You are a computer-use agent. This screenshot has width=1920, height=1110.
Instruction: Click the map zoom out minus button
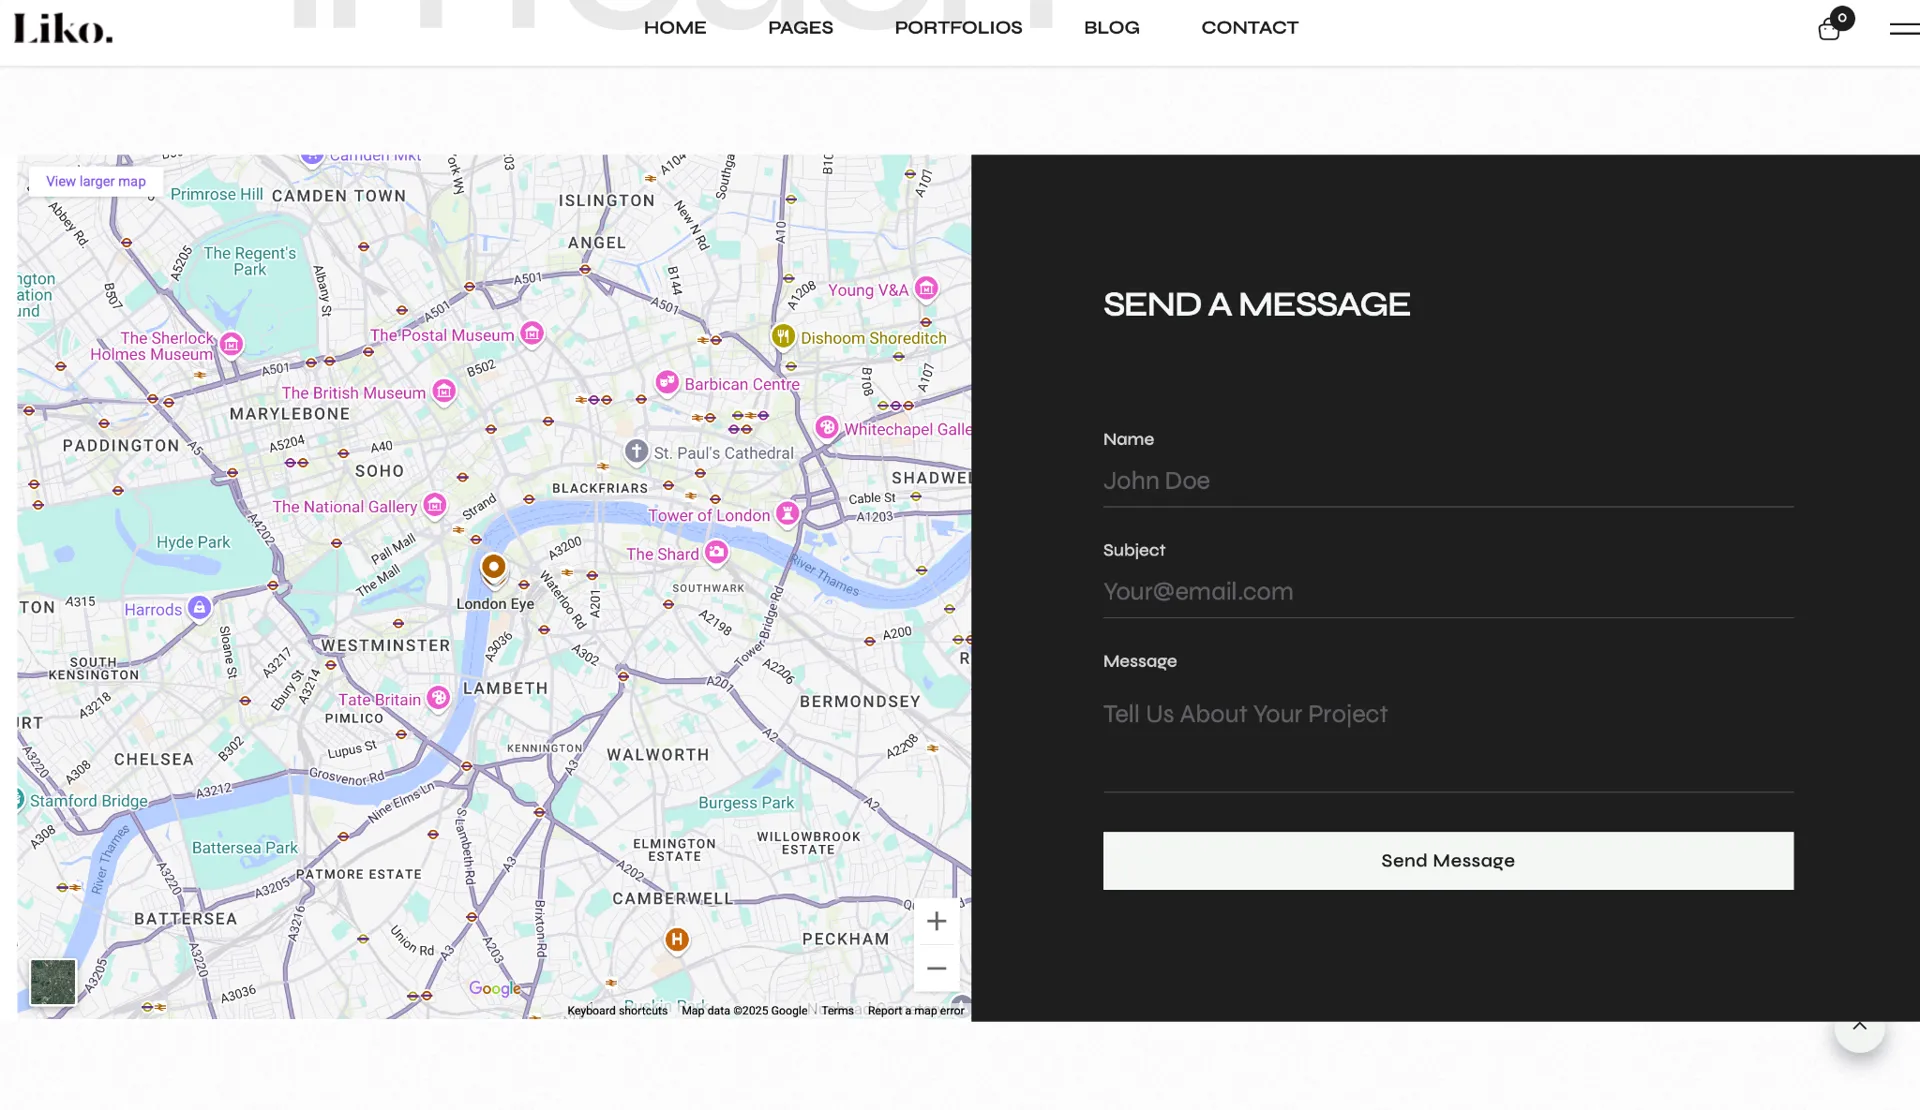(x=936, y=968)
